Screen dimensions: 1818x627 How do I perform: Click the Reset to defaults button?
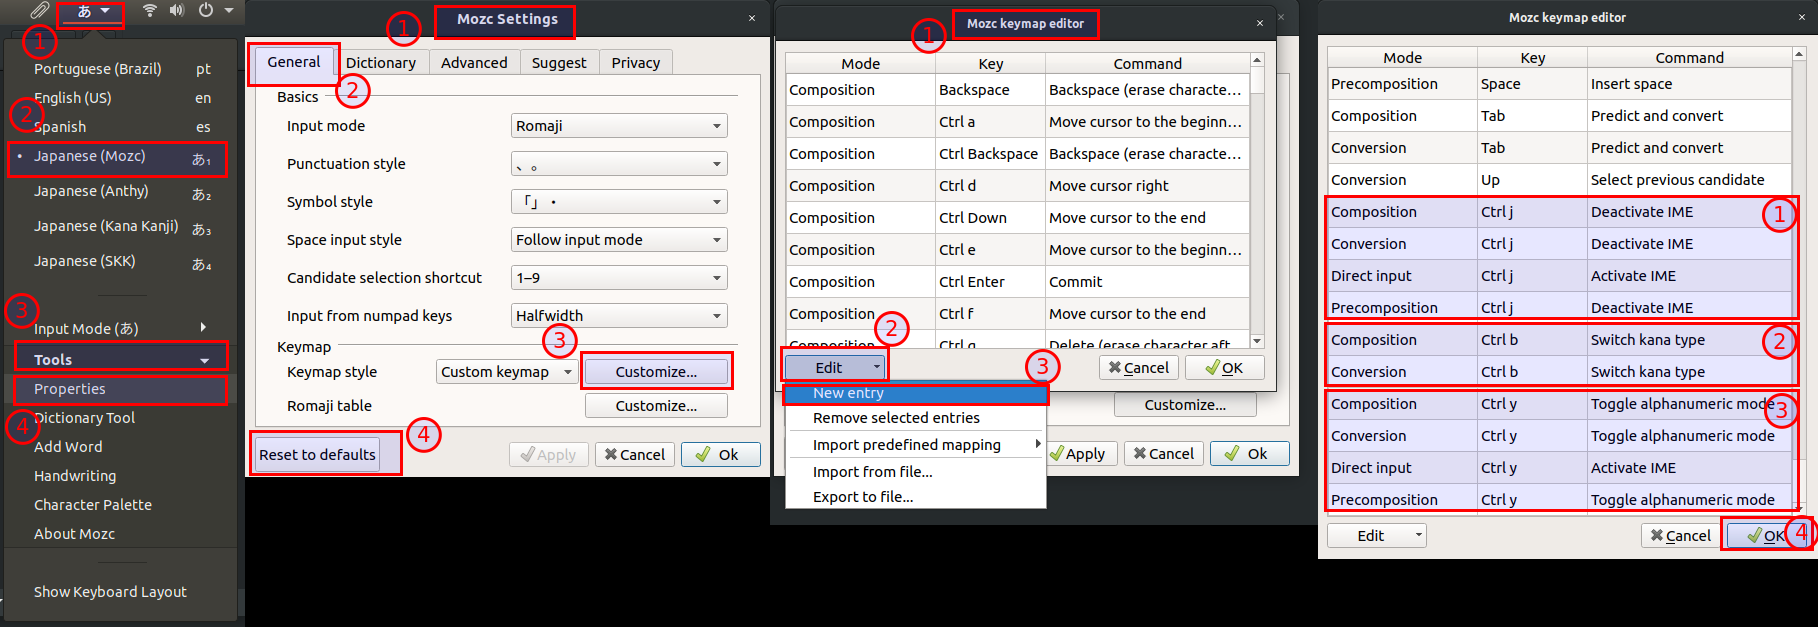click(x=317, y=455)
